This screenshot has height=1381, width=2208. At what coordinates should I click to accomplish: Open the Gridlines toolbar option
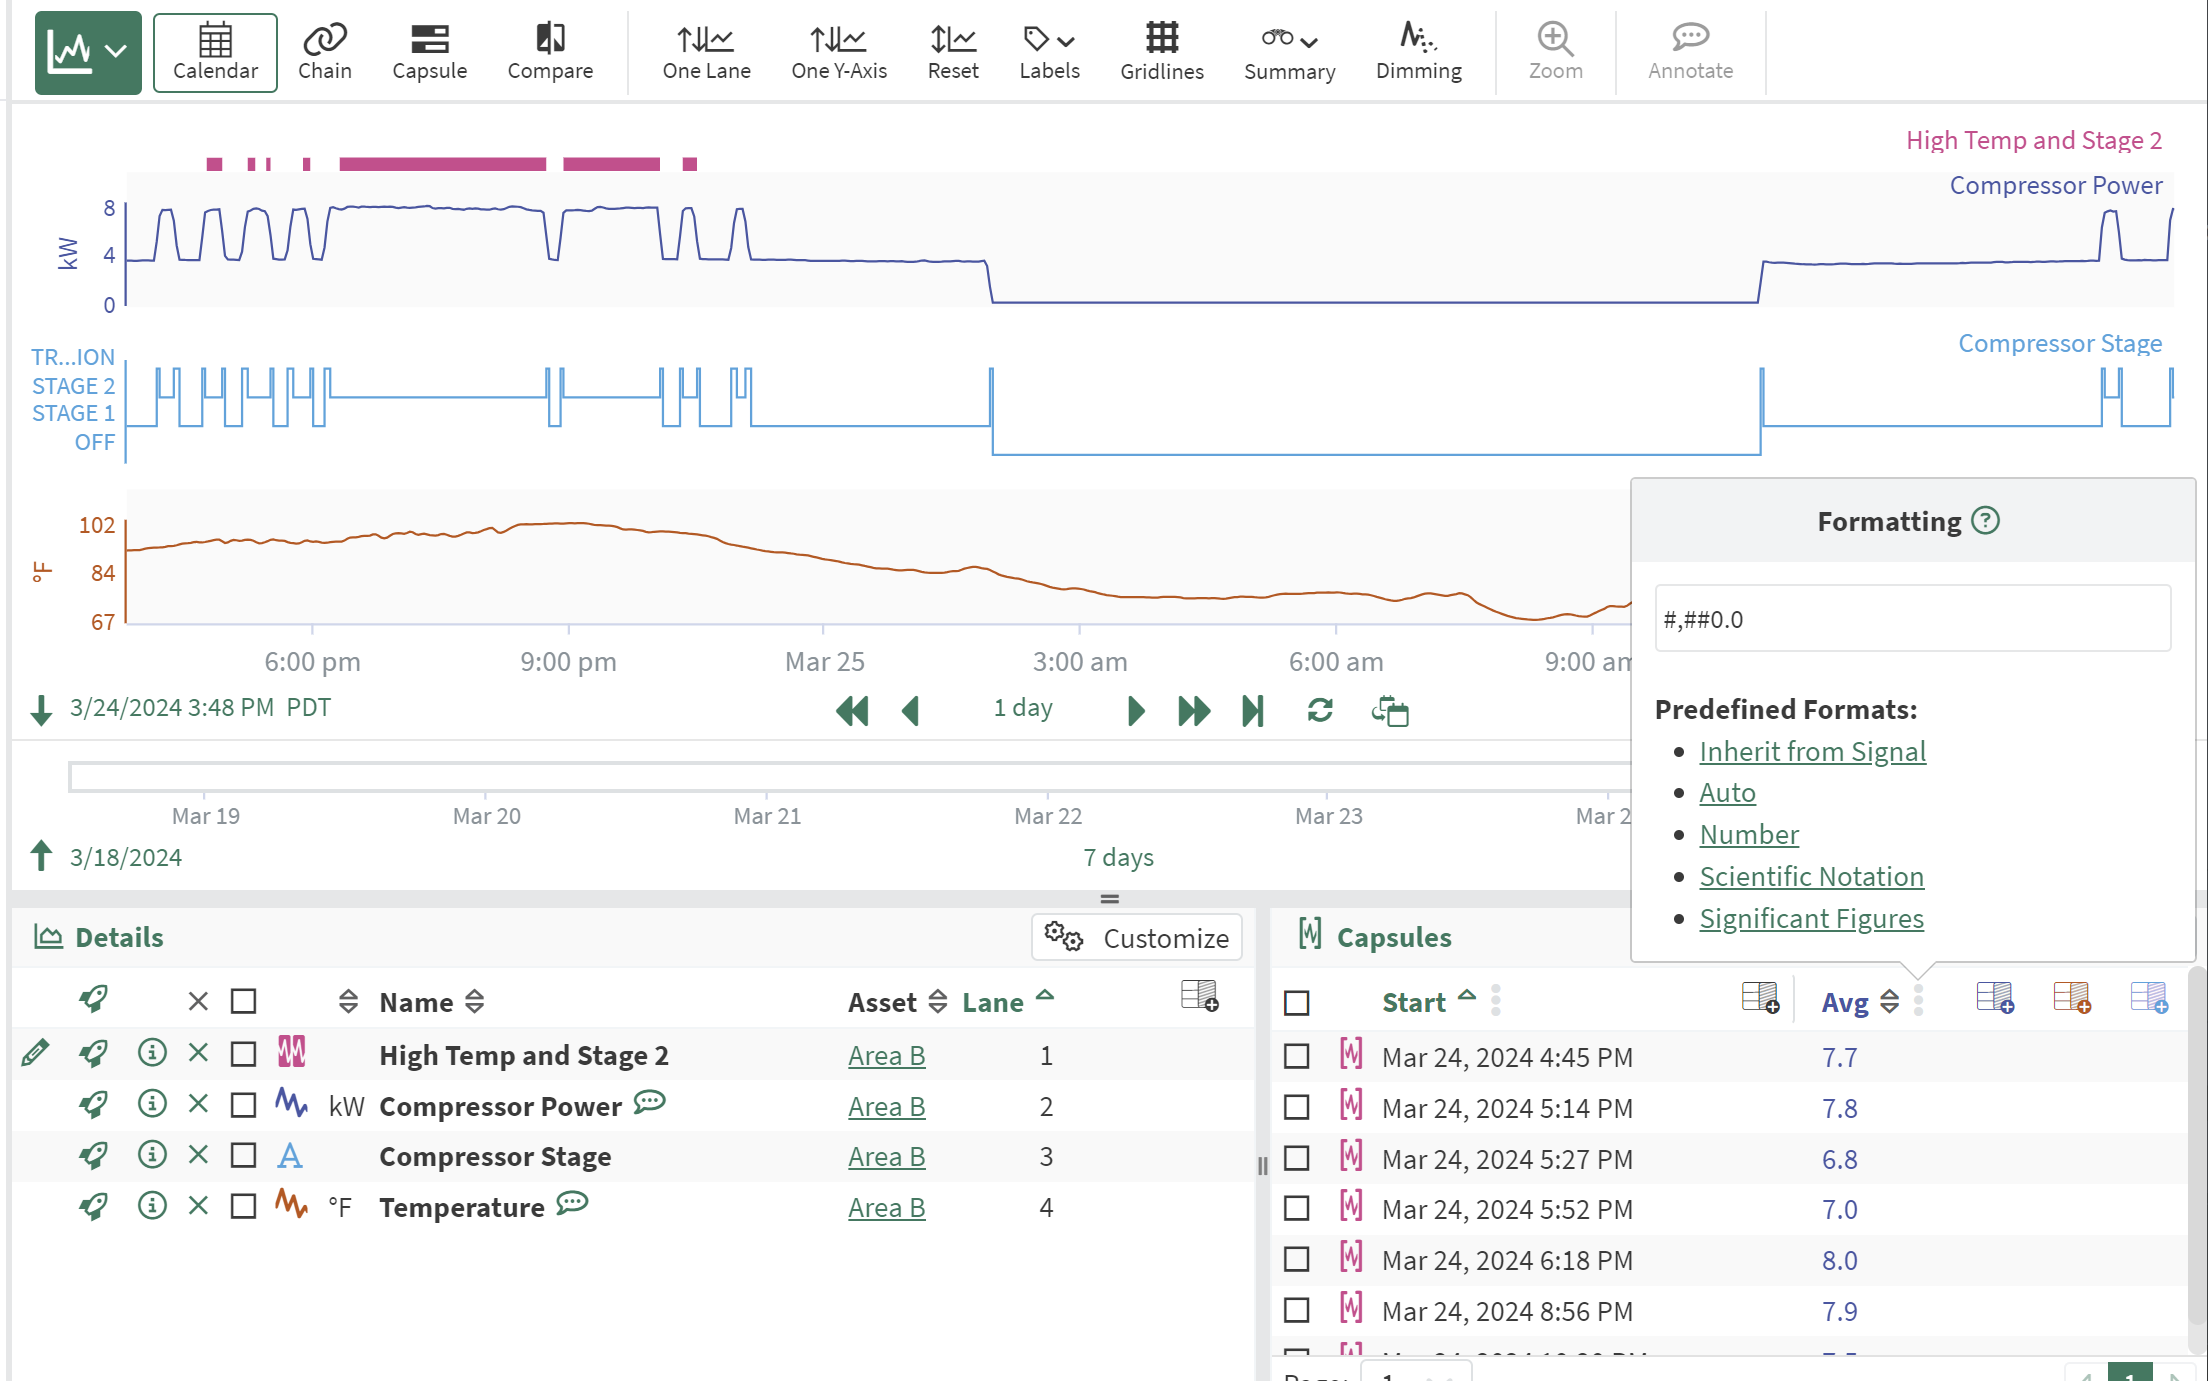[x=1161, y=52]
